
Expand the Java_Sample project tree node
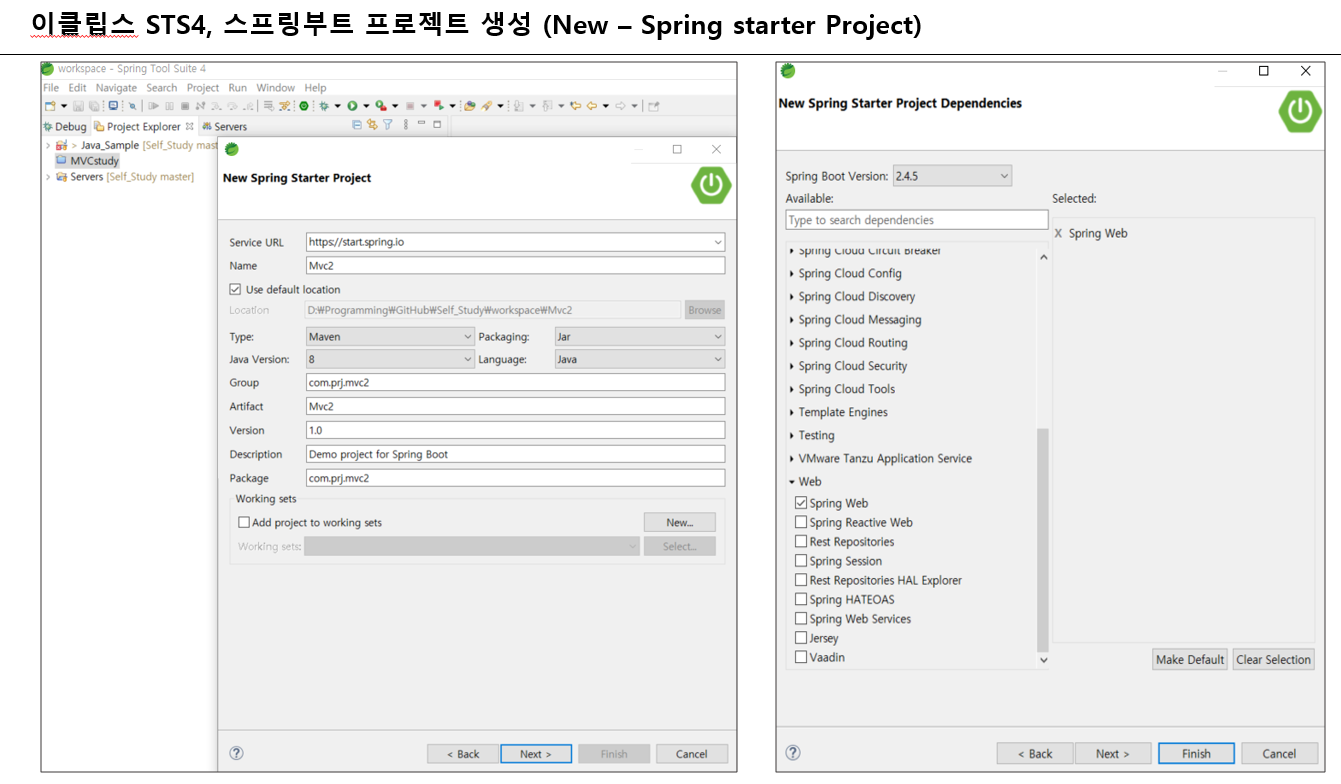pyautogui.click(x=48, y=146)
